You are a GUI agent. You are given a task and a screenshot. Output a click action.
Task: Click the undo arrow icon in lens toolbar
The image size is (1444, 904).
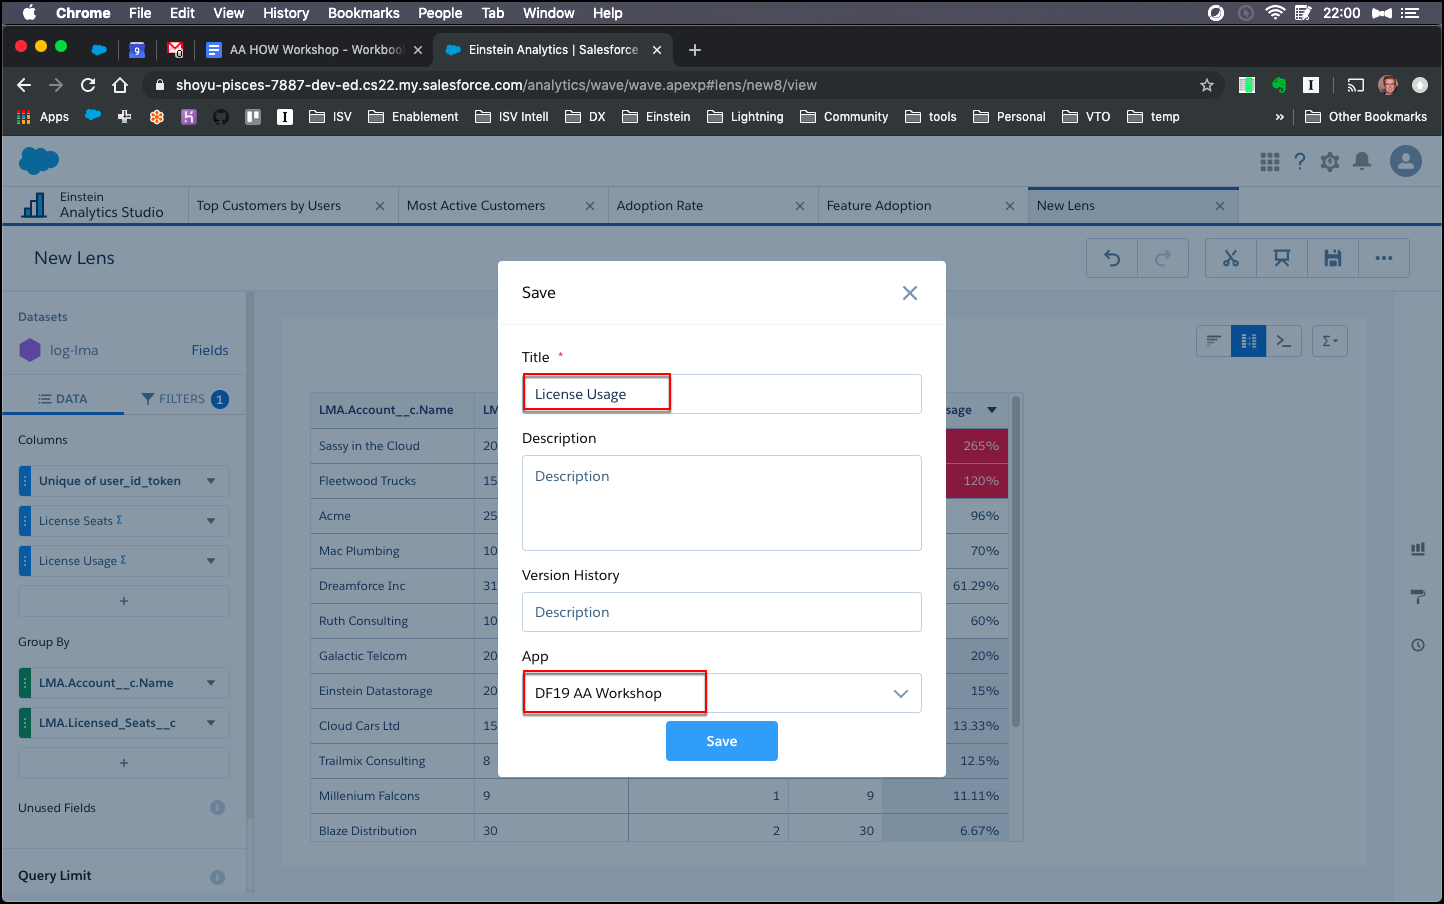[1112, 258]
